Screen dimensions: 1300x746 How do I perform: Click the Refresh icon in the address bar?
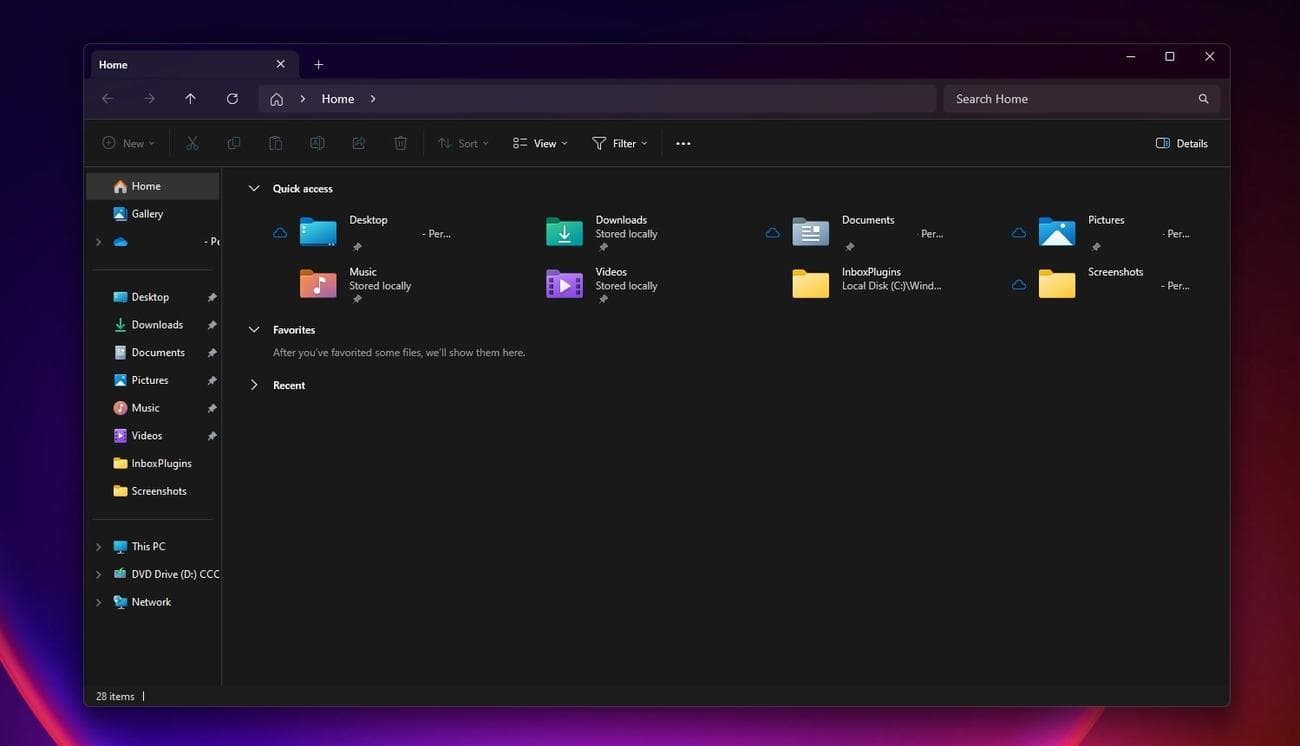point(231,98)
